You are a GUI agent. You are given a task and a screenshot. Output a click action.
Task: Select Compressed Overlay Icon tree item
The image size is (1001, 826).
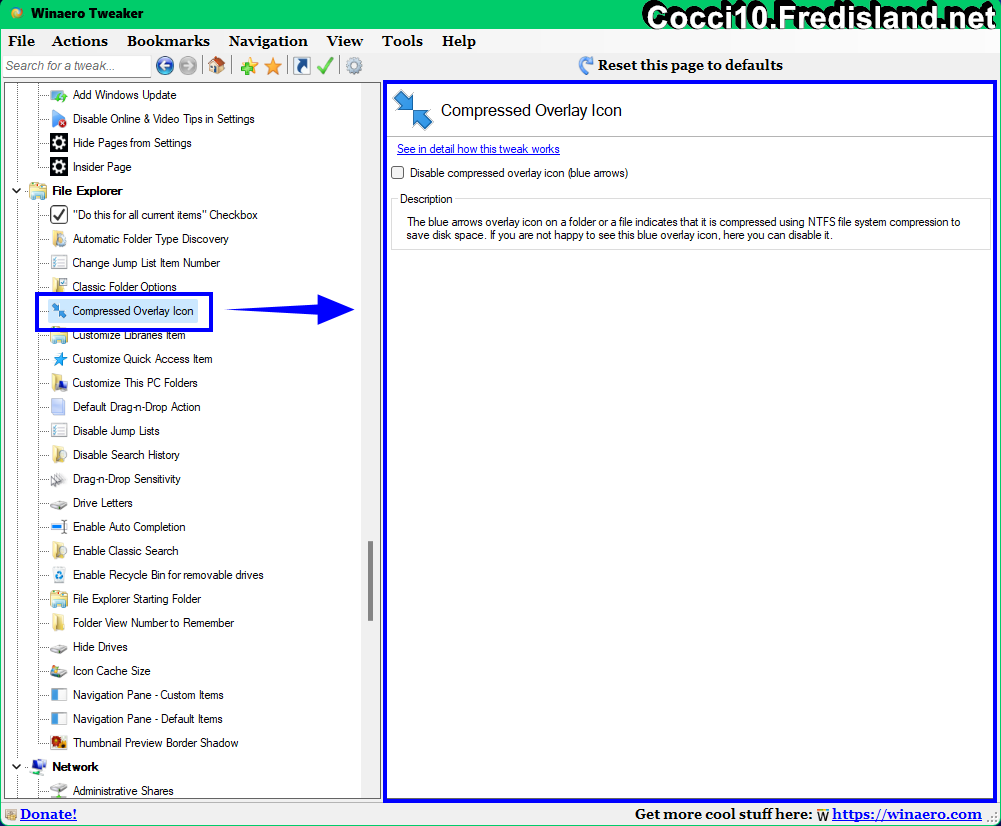[133, 311]
